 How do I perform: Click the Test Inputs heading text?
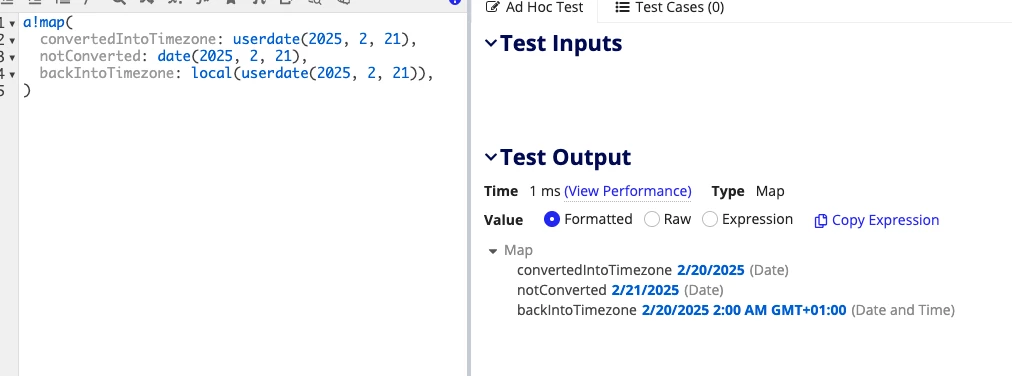point(561,43)
